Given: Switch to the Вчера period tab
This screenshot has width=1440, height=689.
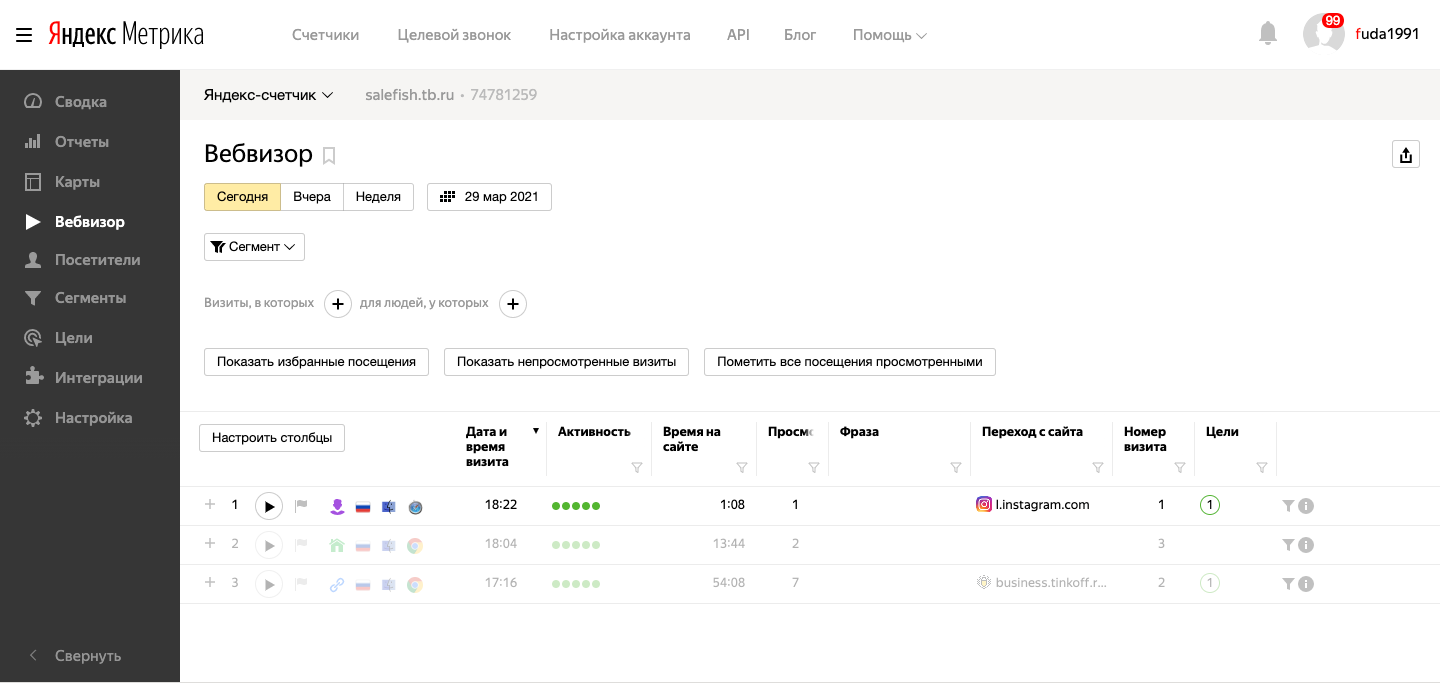Looking at the screenshot, I should (312, 197).
